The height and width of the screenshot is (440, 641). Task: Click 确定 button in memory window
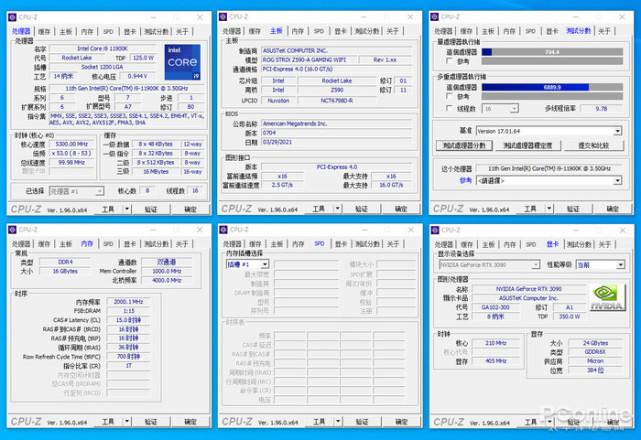pyautogui.click(x=191, y=421)
